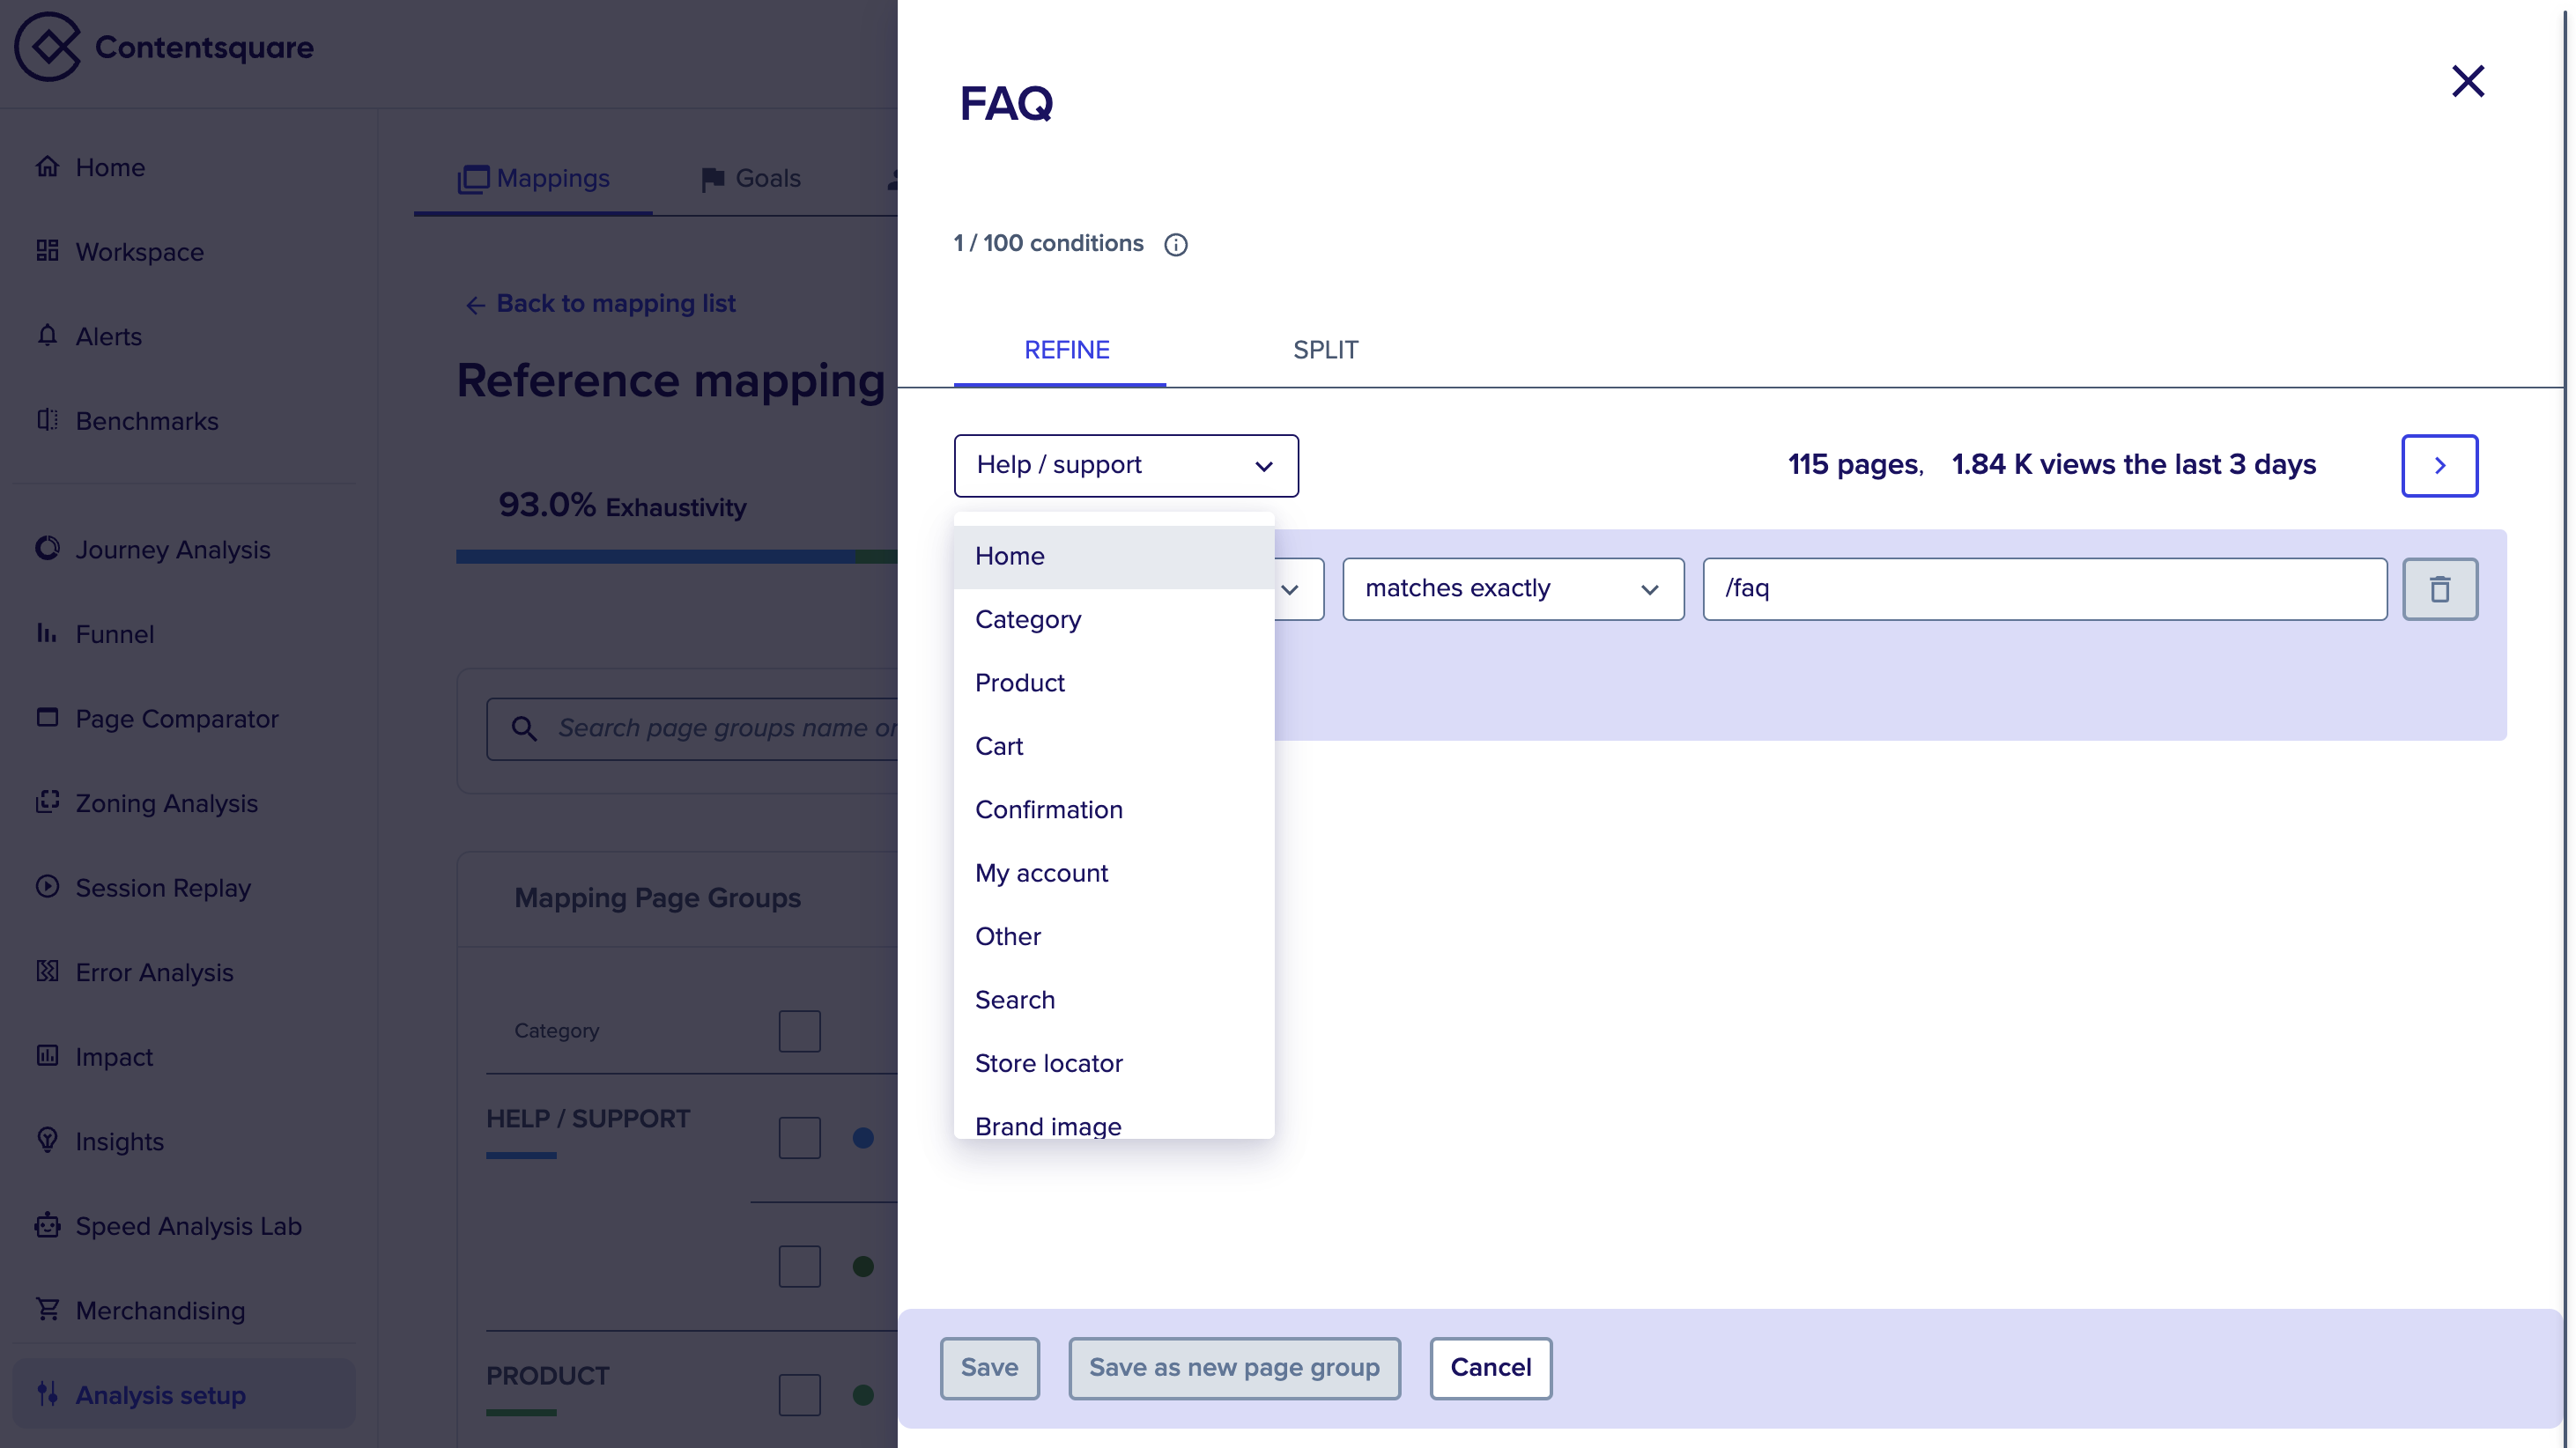The image size is (2576, 1448).
Task: Open Session Replay via its play icon
Action: click(x=47, y=886)
